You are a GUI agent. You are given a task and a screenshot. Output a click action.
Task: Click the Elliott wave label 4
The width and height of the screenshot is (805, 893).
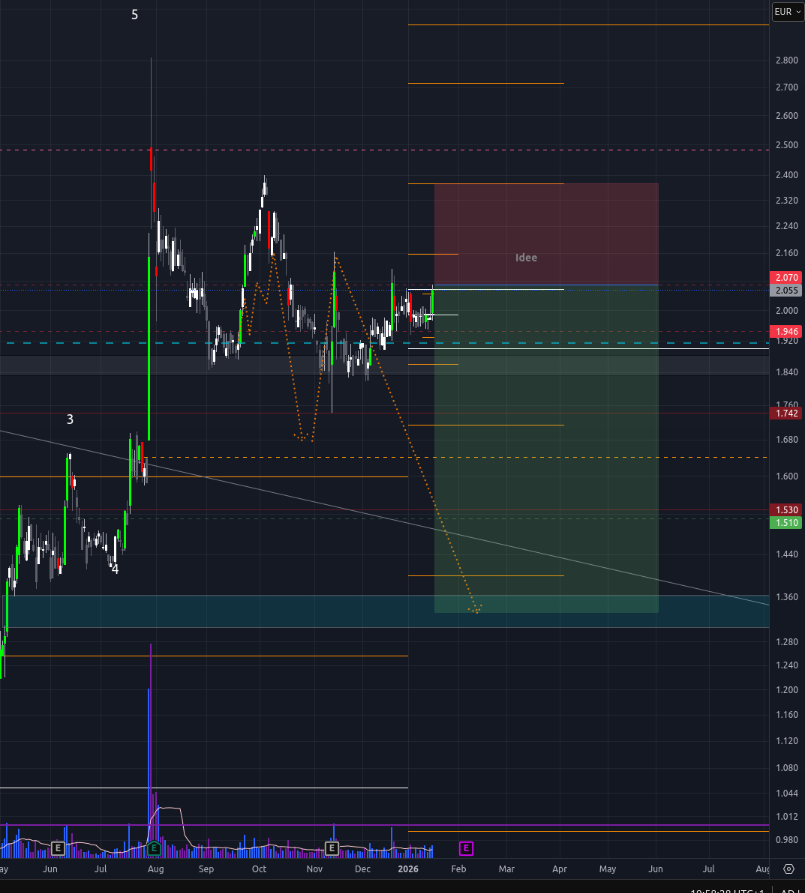click(115, 569)
